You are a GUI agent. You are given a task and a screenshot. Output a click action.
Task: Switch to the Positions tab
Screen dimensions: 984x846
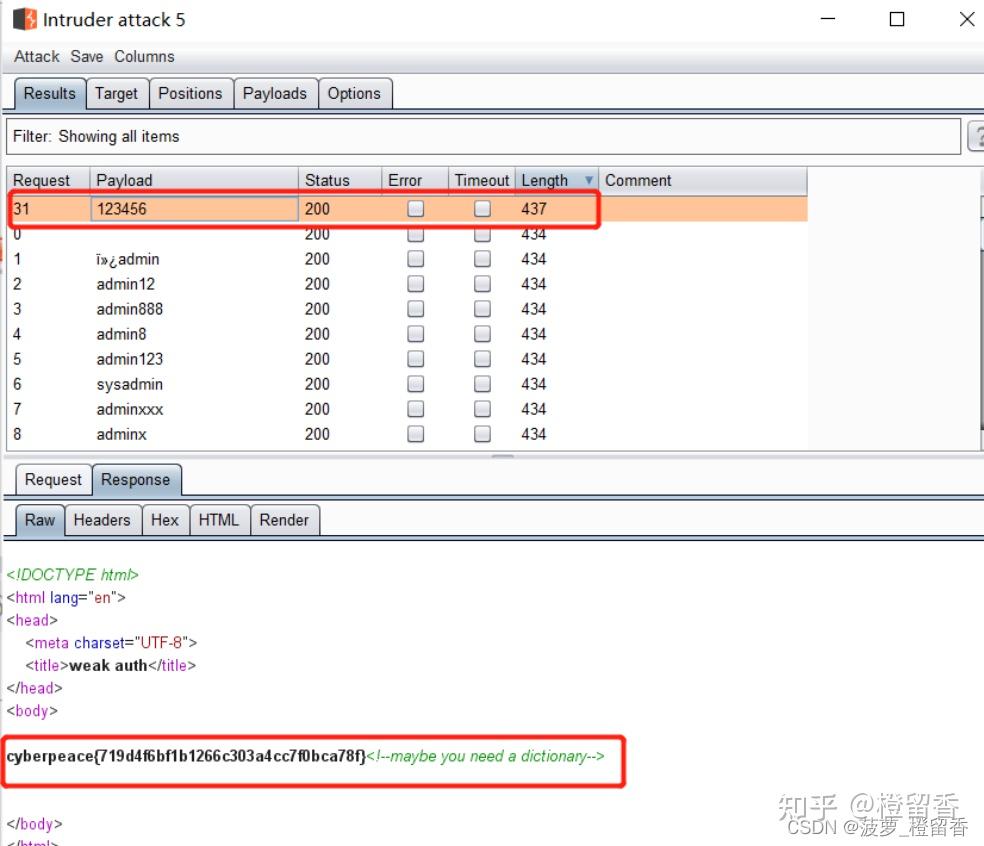tap(190, 94)
